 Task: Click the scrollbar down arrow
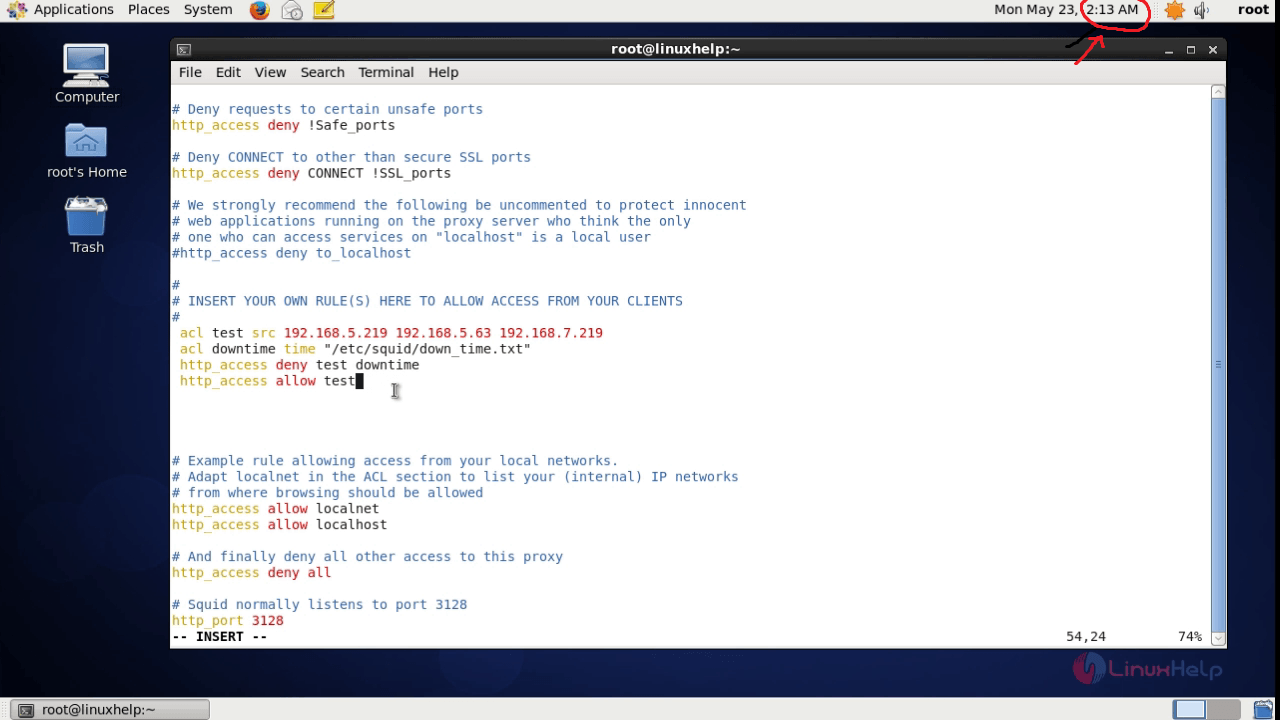[1218, 637]
